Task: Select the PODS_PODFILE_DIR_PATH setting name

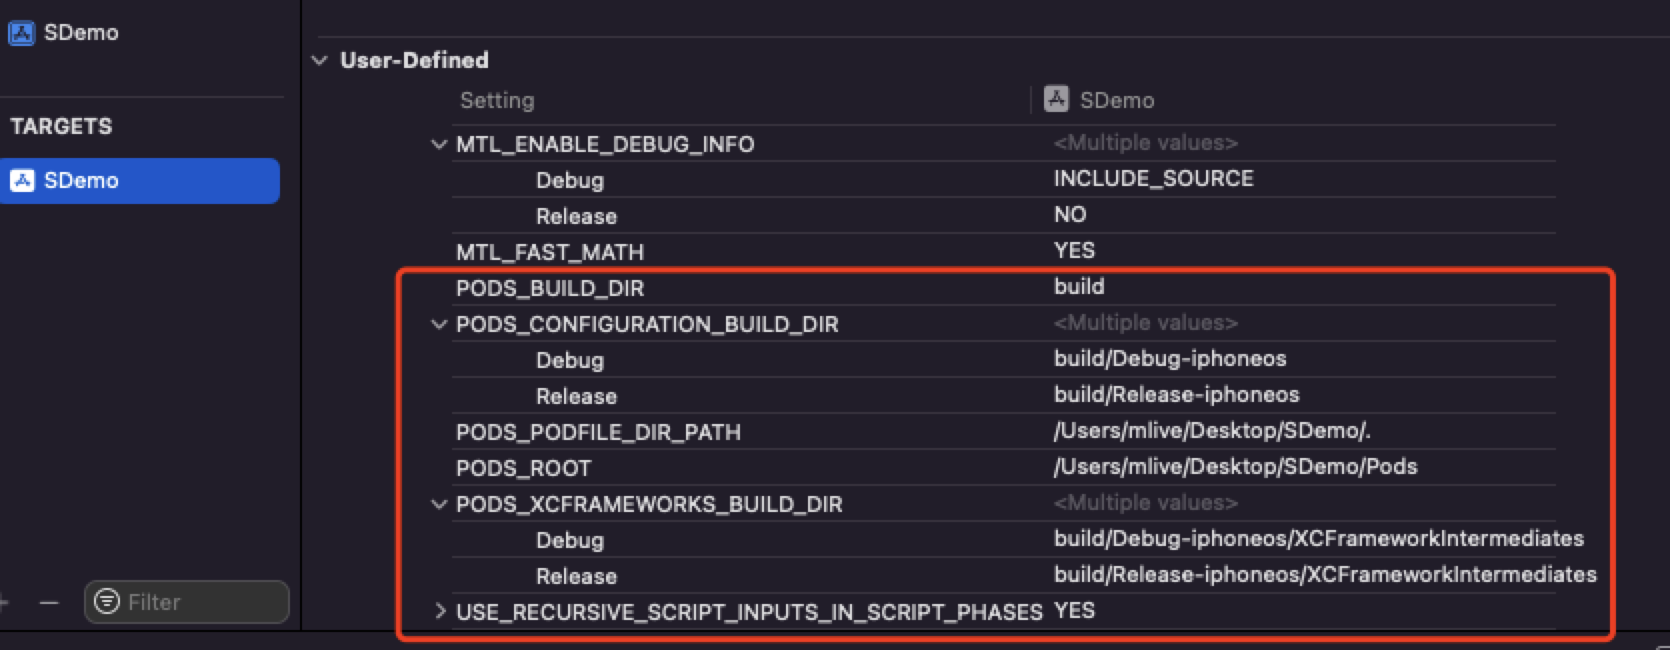Action: [598, 432]
